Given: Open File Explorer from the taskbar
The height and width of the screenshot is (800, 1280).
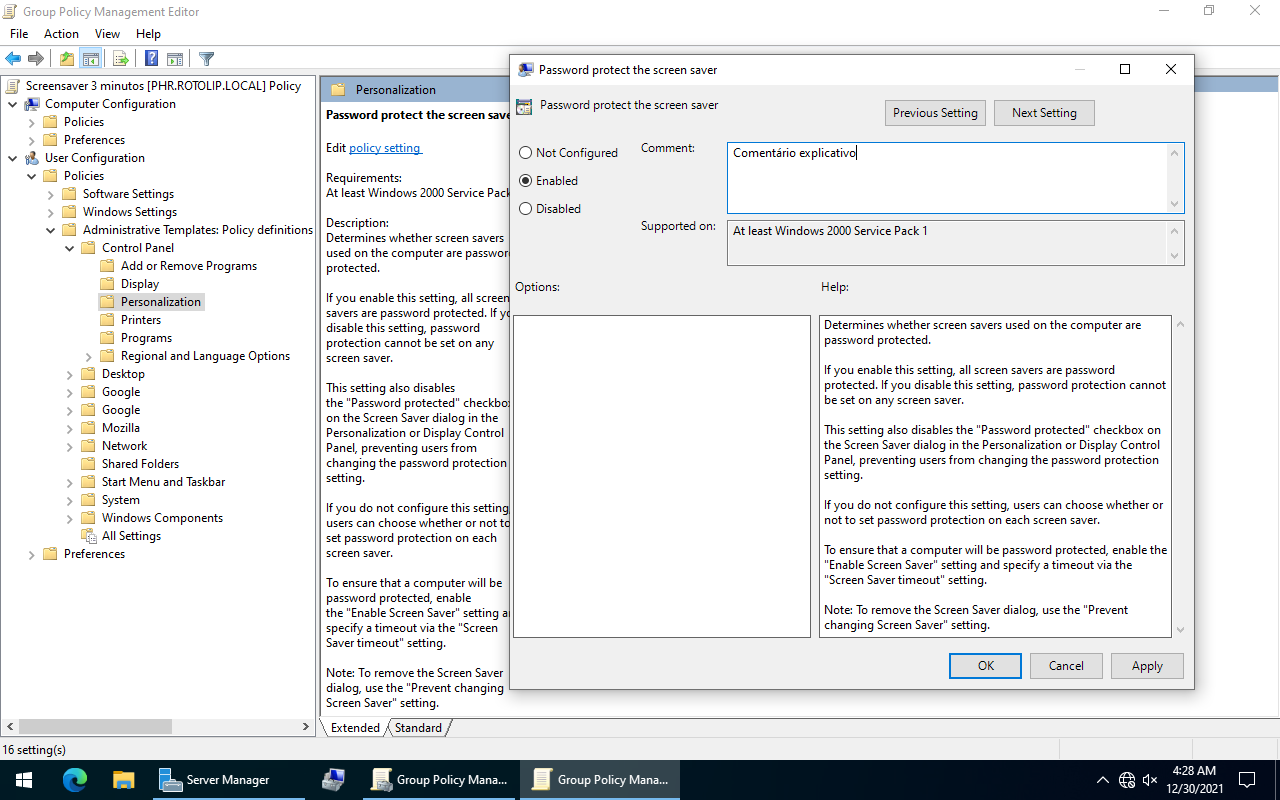Looking at the screenshot, I should pos(123,780).
